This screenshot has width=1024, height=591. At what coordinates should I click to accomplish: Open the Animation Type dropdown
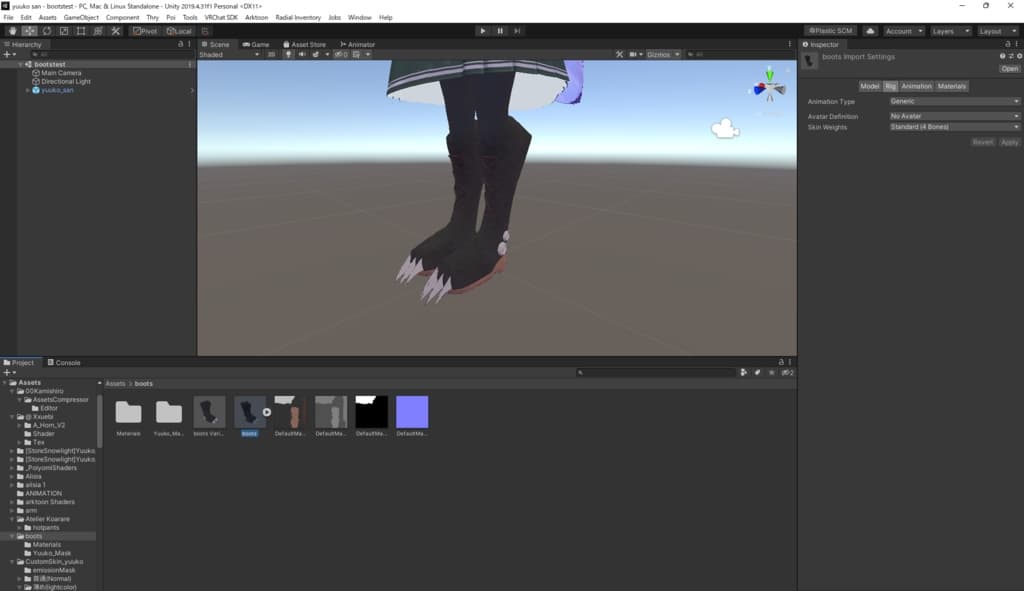pos(954,101)
